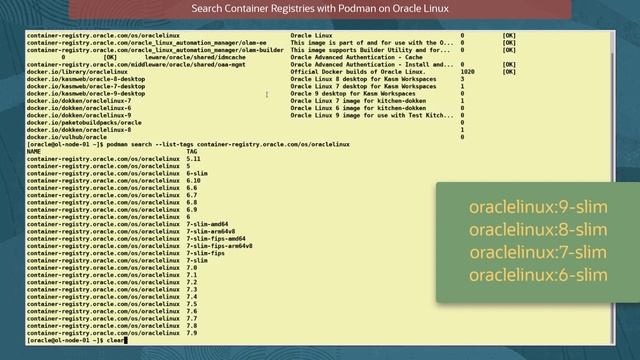Click "docker.io/kasmweb/oracle-9-desktop"
The width and height of the screenshot is (640, 360).
click(x=86, y=94)
